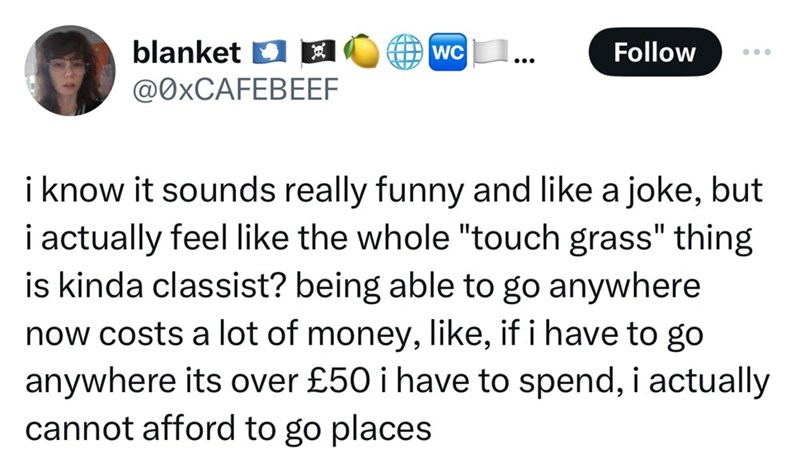Viewport: 800px width, 468px height.
Task: Click the blue WC emoji
Action: coord(444,52)
